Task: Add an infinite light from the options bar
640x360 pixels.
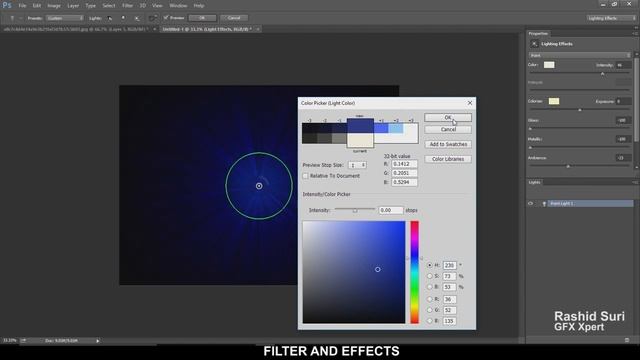Action: point(137,18)
